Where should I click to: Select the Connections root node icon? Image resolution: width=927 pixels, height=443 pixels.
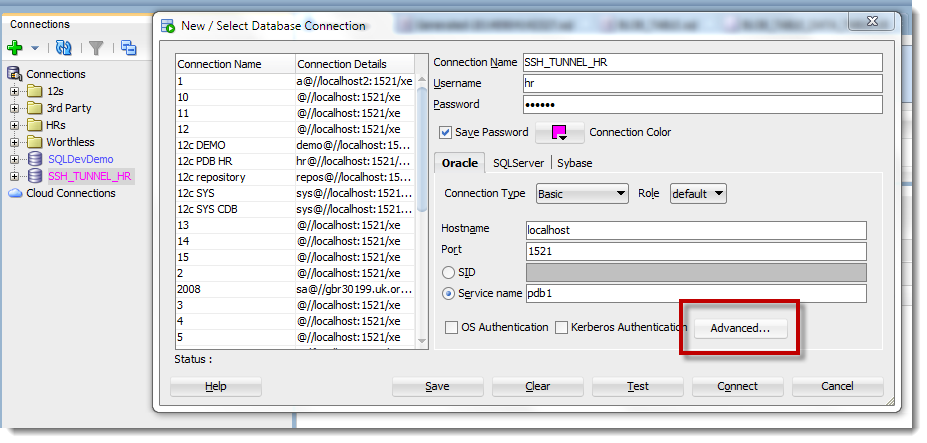pyautogui.click(x=15, y=74)
